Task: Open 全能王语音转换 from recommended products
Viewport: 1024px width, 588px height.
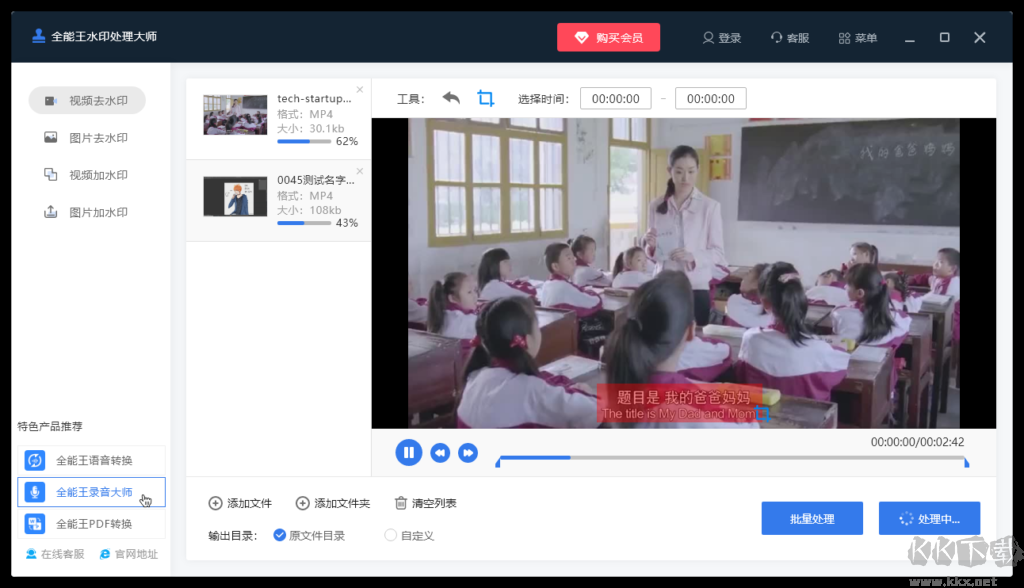Action: pyautogui.click(x=92, y=459)
